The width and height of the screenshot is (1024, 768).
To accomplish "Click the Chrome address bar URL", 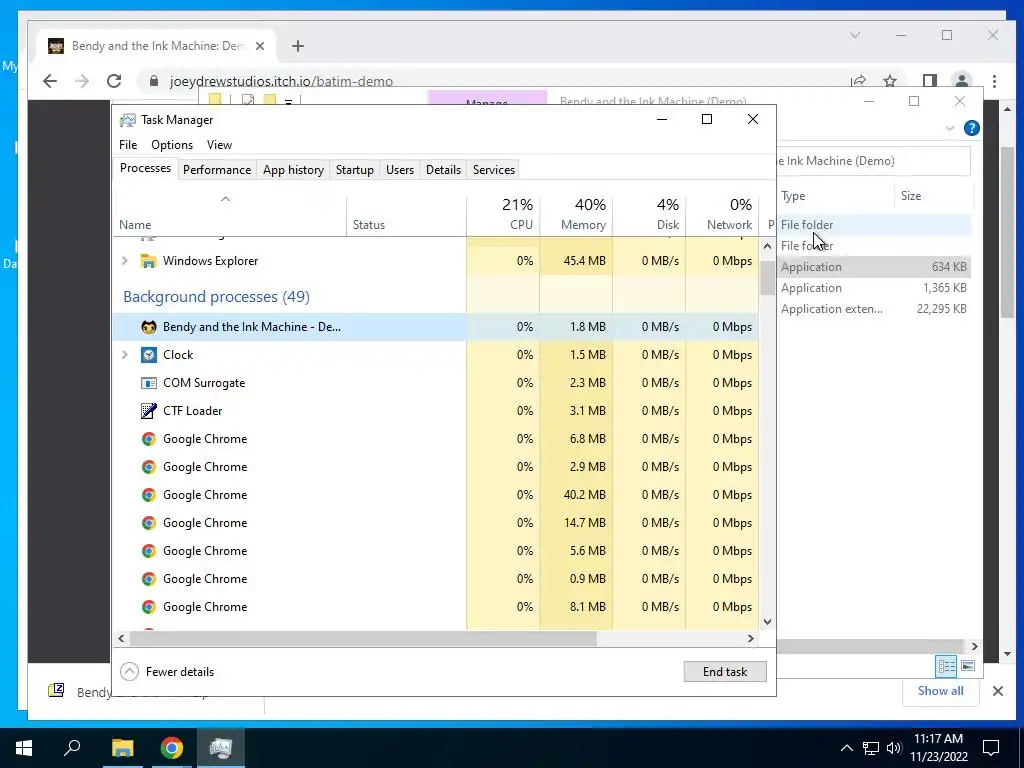I will pyautogui.click(x=281, y=81).
